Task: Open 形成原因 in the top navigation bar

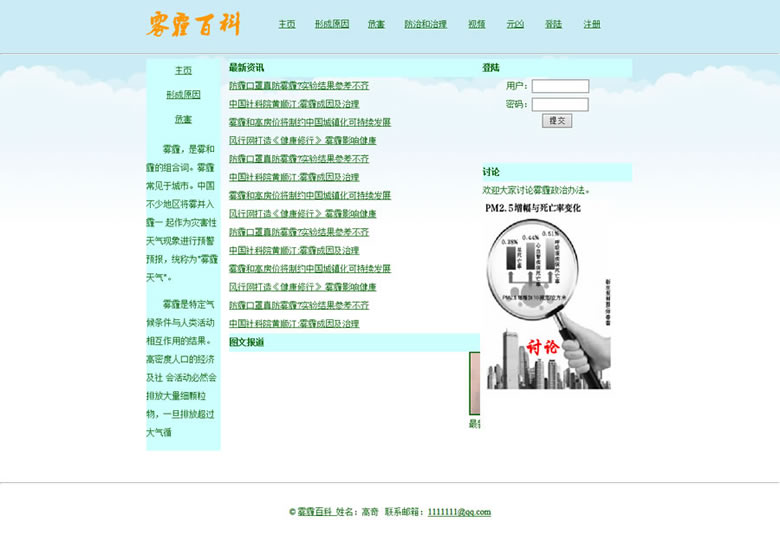Action: pyautogui.click(x=331, y=24)
